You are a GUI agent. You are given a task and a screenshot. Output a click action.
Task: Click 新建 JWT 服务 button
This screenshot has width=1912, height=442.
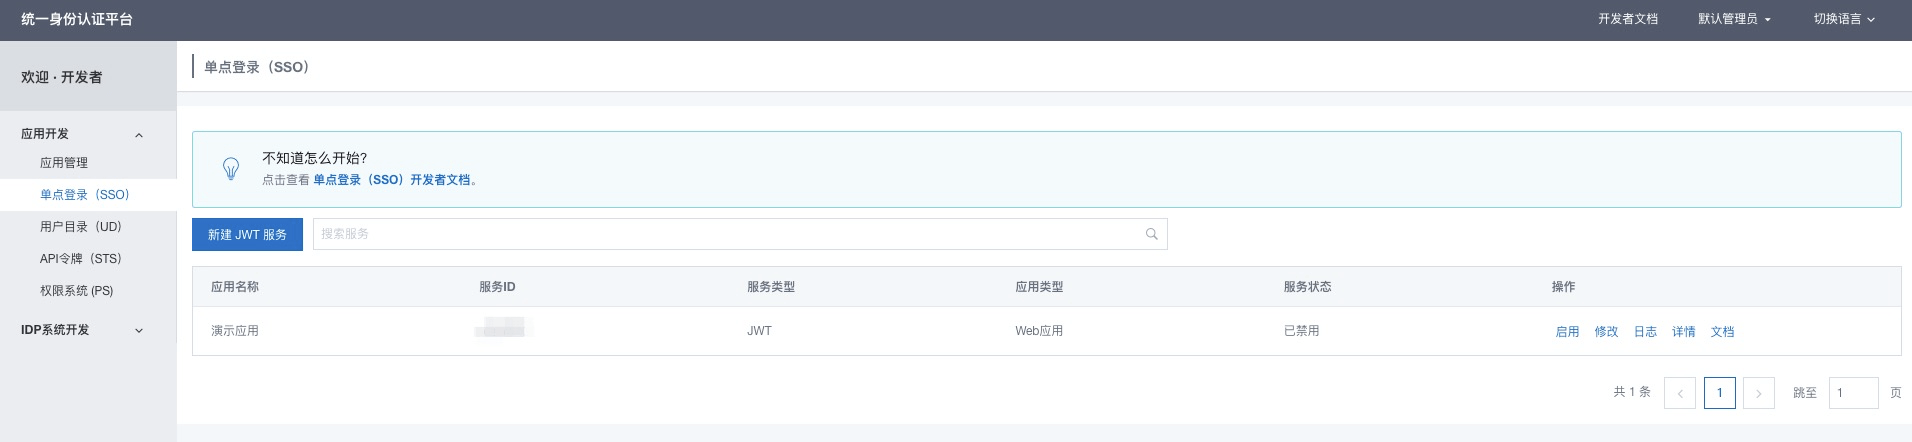click(x=247, y=234)
